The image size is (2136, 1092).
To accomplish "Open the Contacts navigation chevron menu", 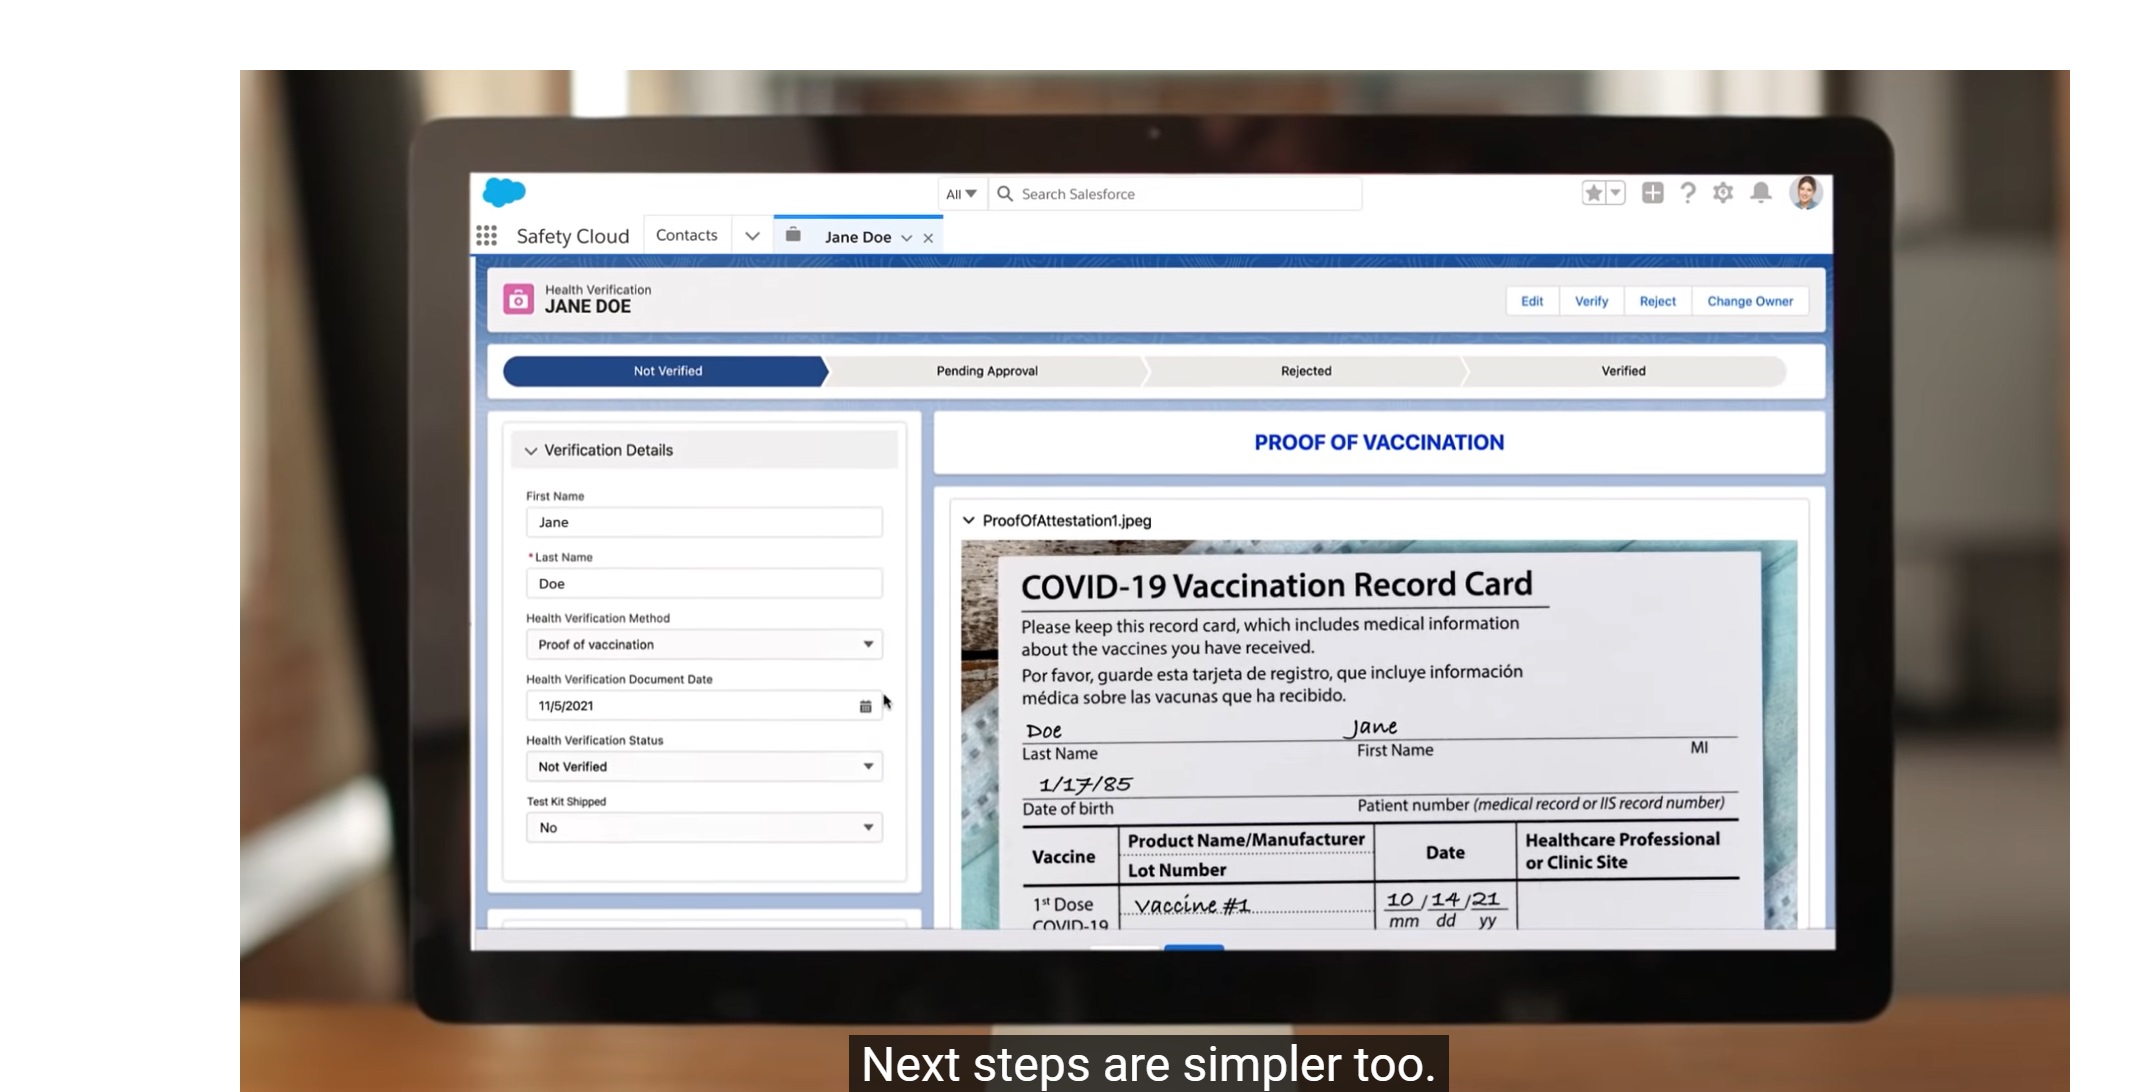I will click(x=752, y=236).
